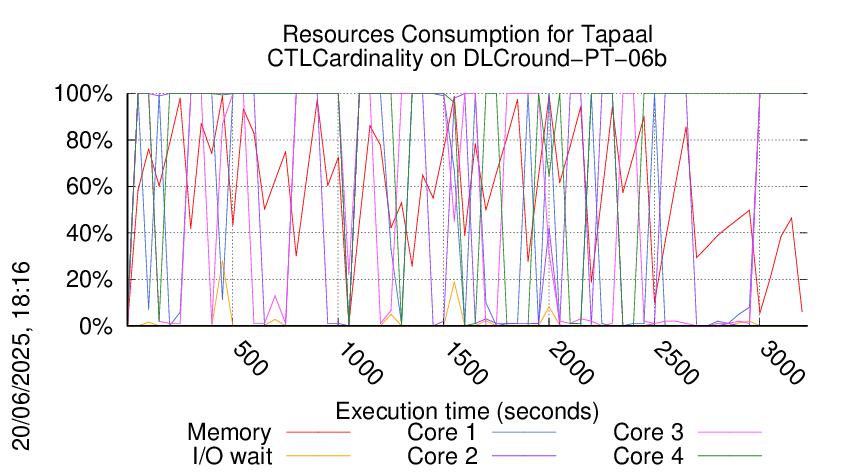Click the orange I/O wait legend line sample
850x475 pixels.
(318, 457)
